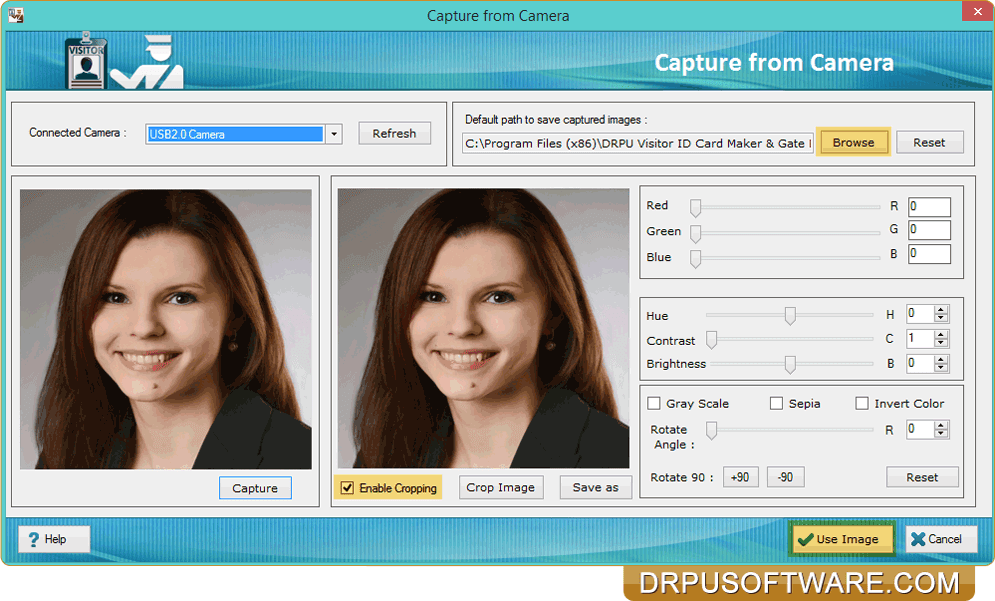
Task: Click the question mark icon on Help
Action: tap(34, 538)
